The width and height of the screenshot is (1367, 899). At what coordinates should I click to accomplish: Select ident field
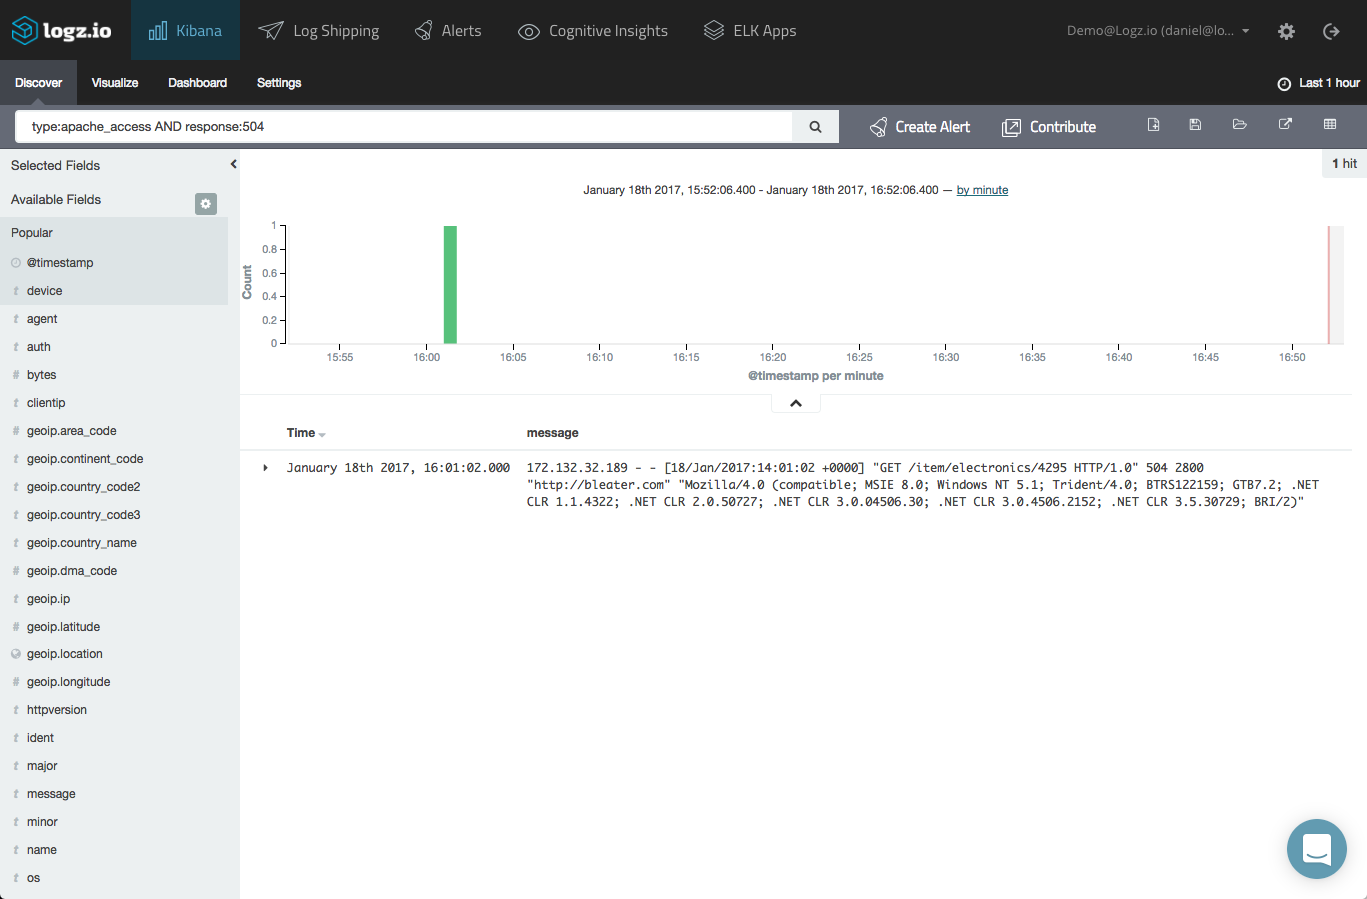(x=41, y=738)
